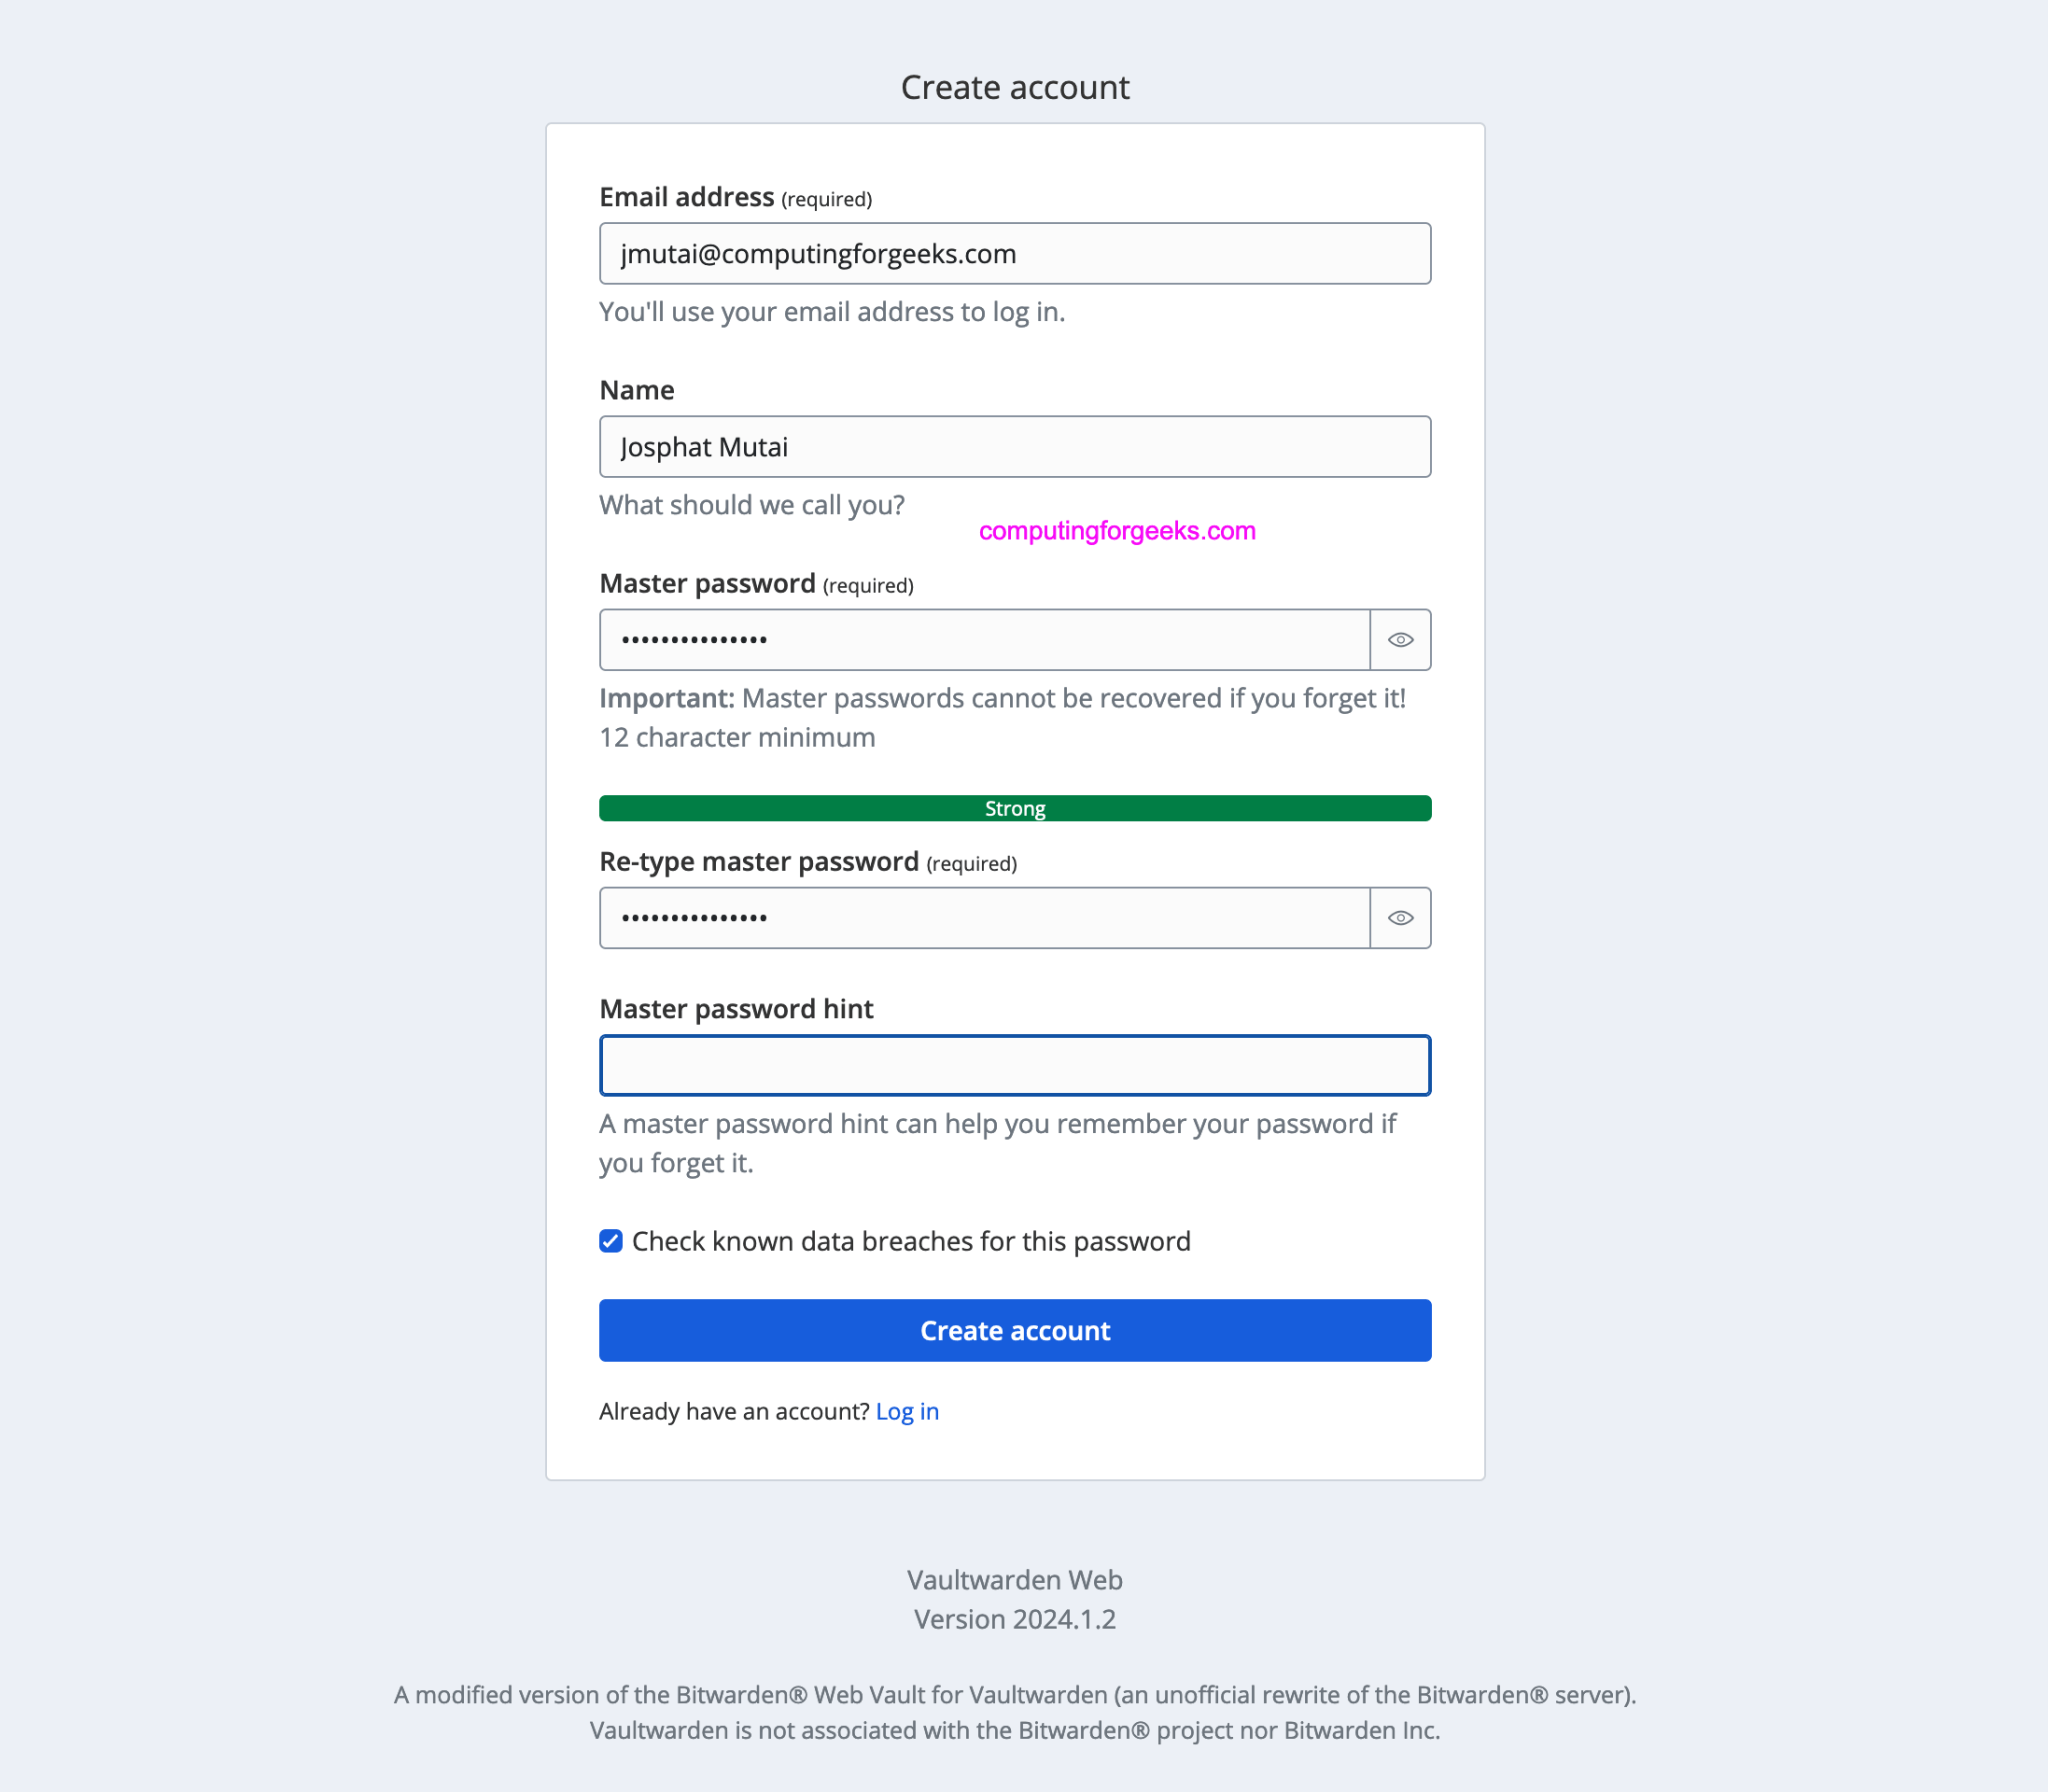Click the 'Master password hint' label
The width and height of the screenshot is (2048, 1792).
point(736,1009)
